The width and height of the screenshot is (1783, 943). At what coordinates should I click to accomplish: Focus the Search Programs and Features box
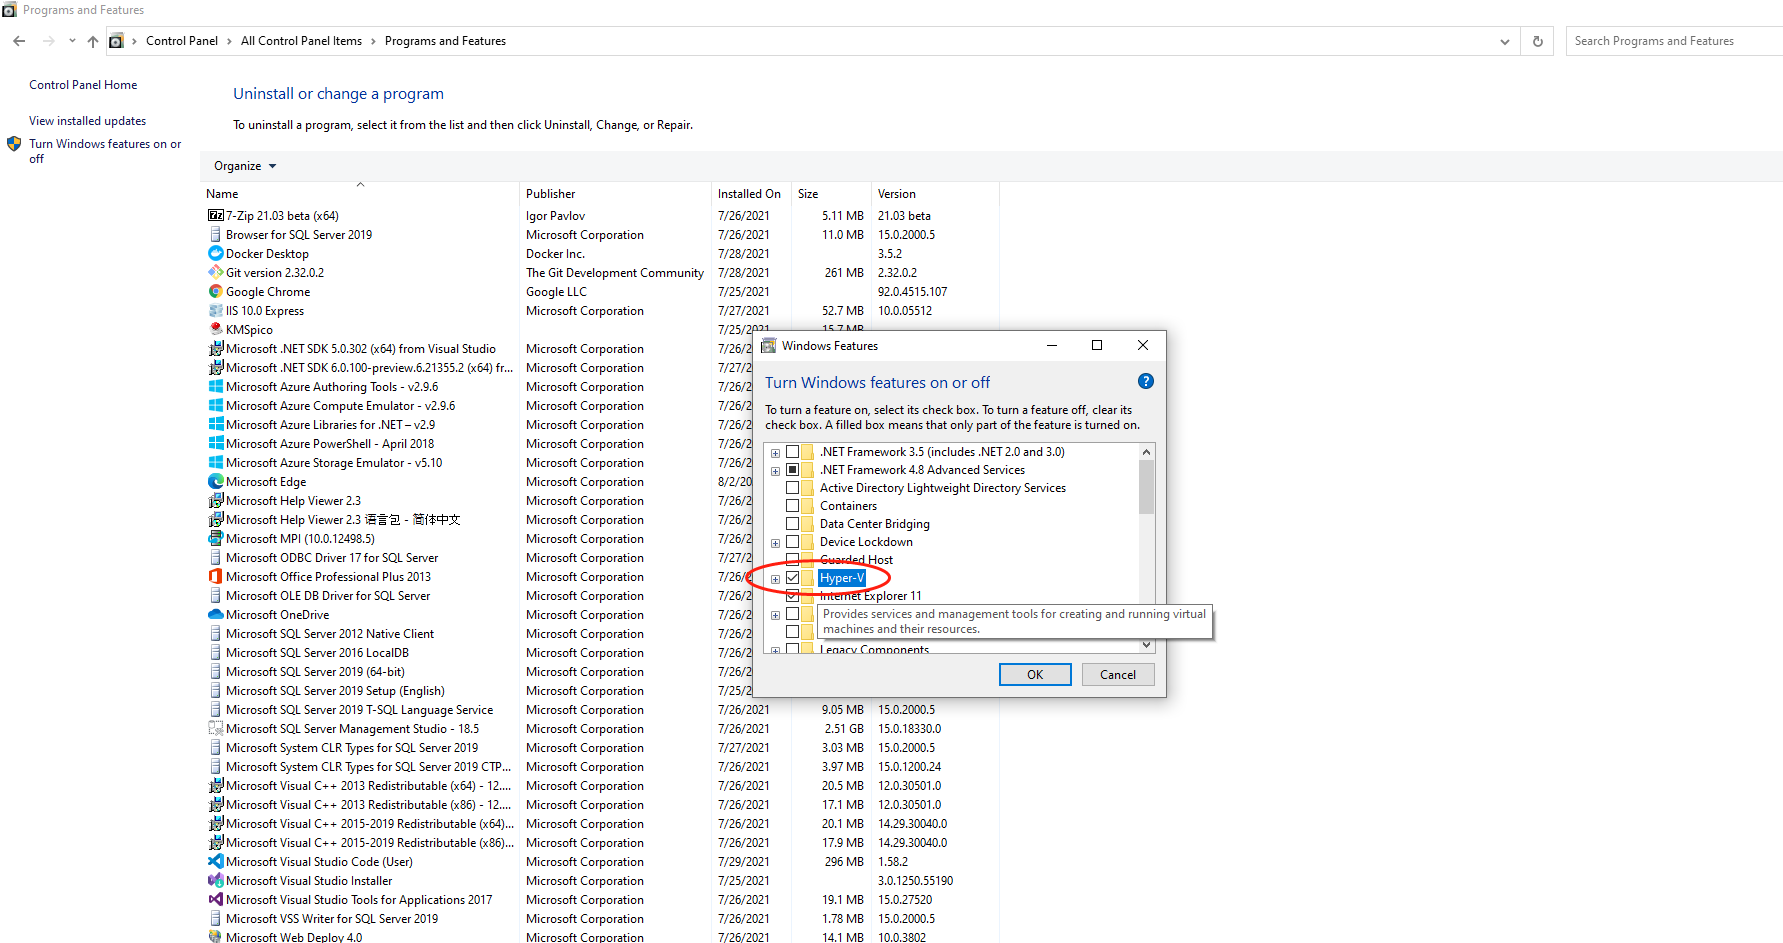click(1673, 41)
